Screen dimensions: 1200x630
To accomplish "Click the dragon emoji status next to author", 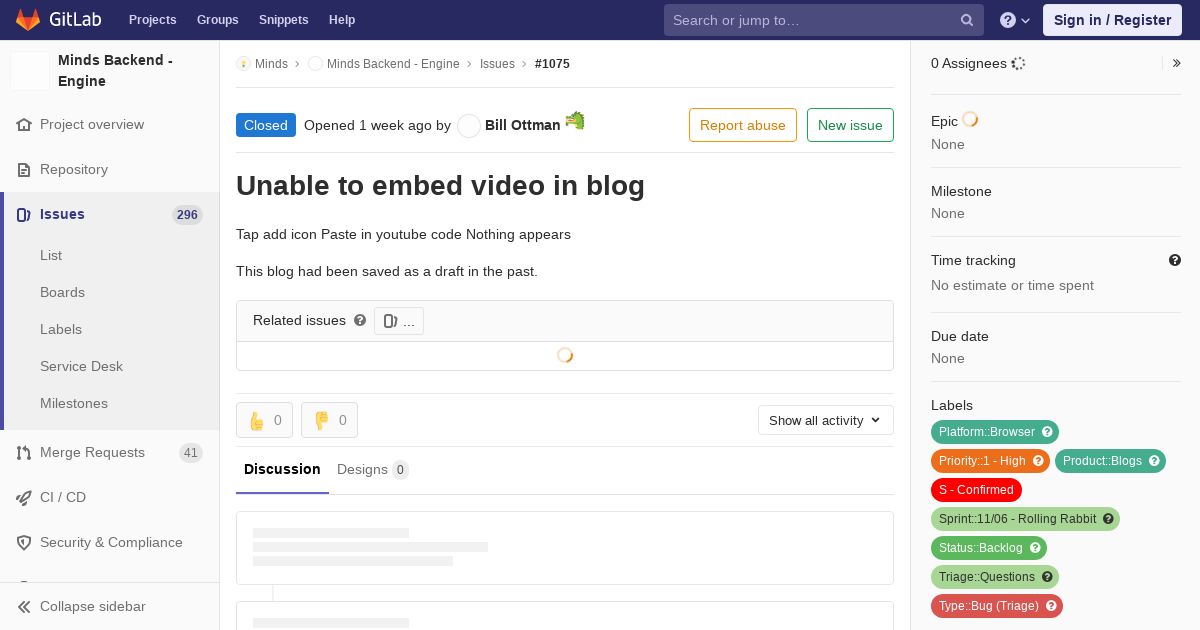I will [575, 121].
